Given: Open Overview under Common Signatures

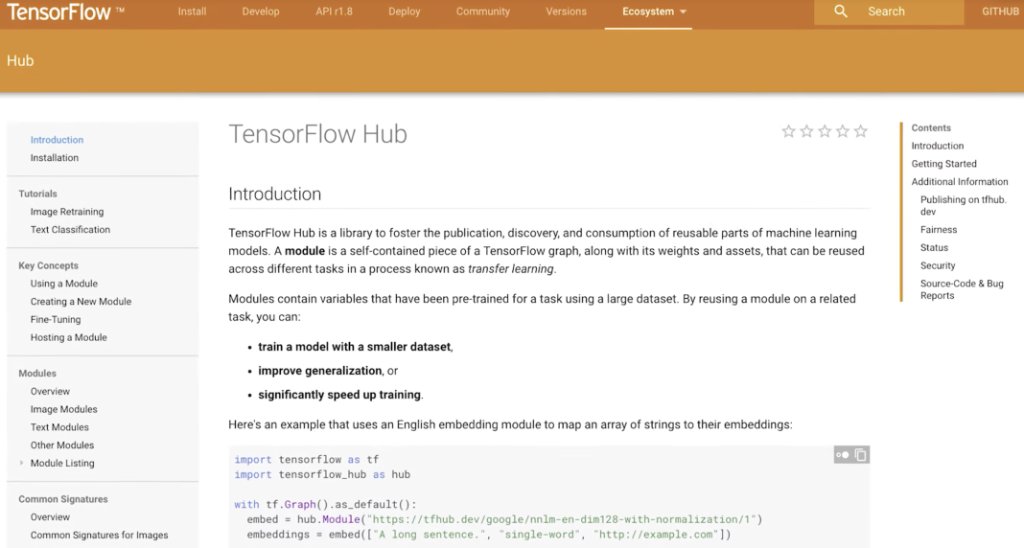Looking at the screenshot, I should pyautogui.click(x=50, y=517).
